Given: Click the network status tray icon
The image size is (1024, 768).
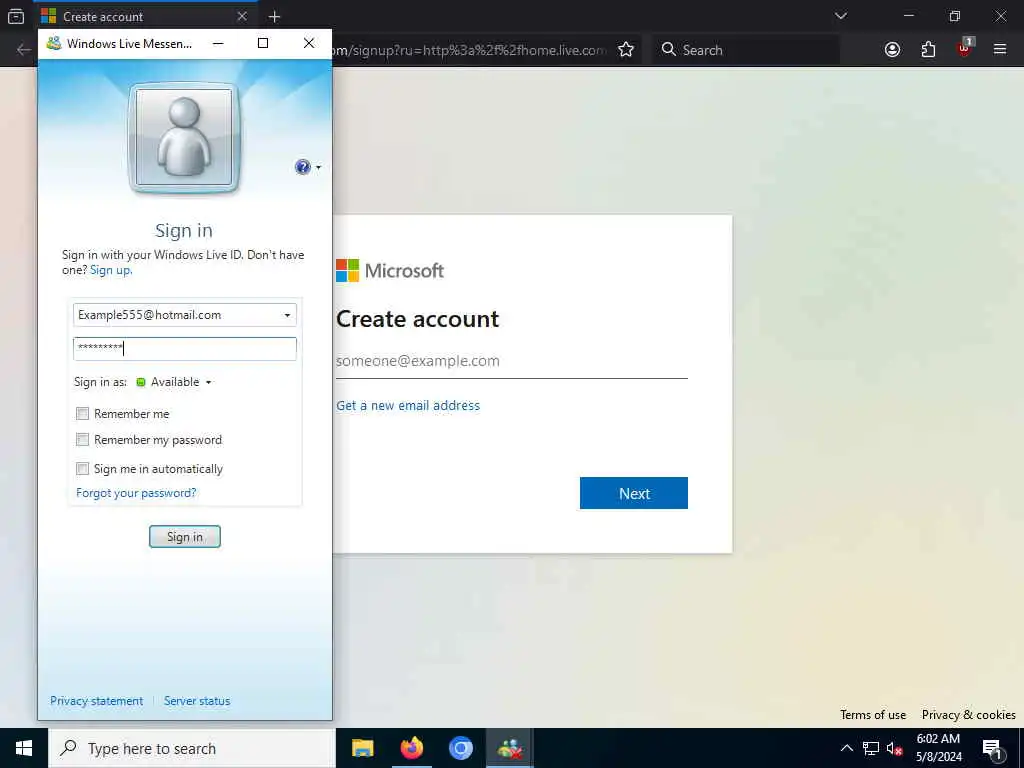Looking at the screenshot, I should point(871,748).
